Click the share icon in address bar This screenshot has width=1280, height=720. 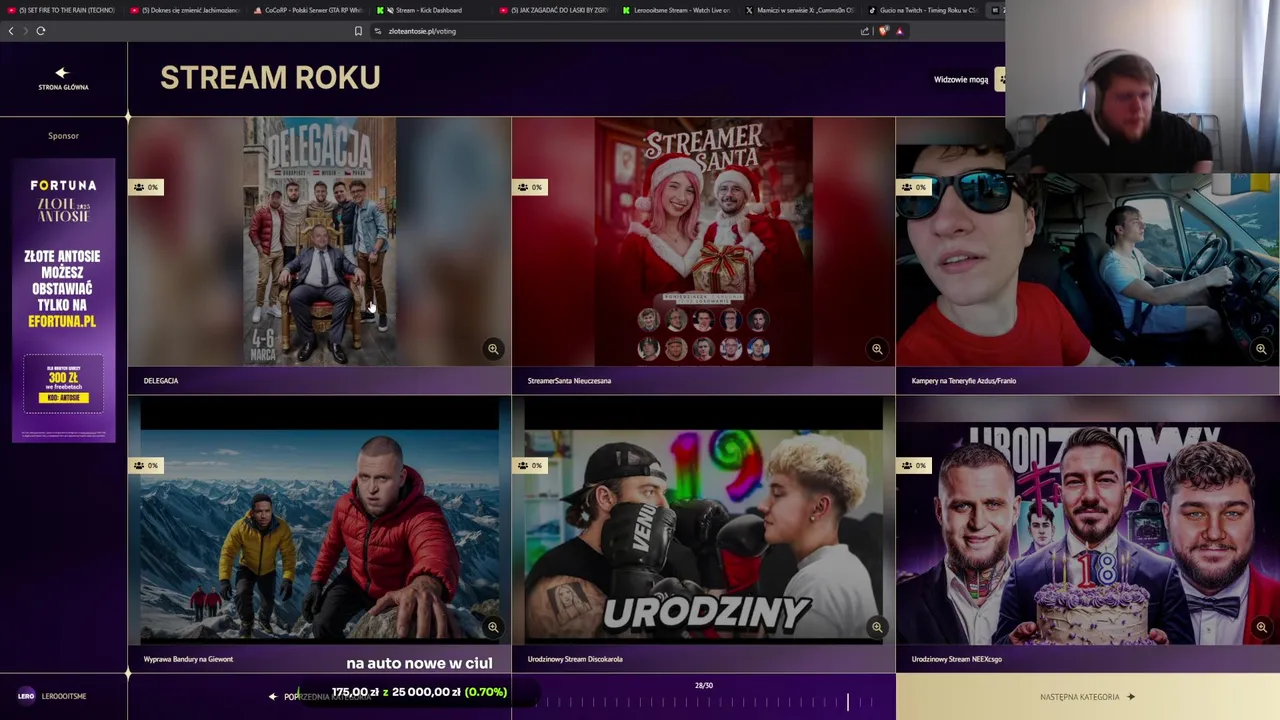[865, 31]
